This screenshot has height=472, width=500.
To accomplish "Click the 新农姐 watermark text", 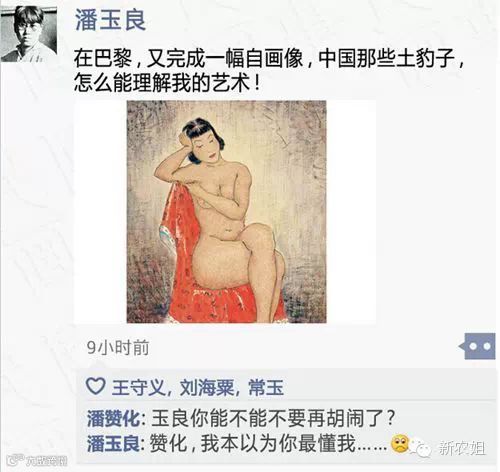I will [462, 448].
